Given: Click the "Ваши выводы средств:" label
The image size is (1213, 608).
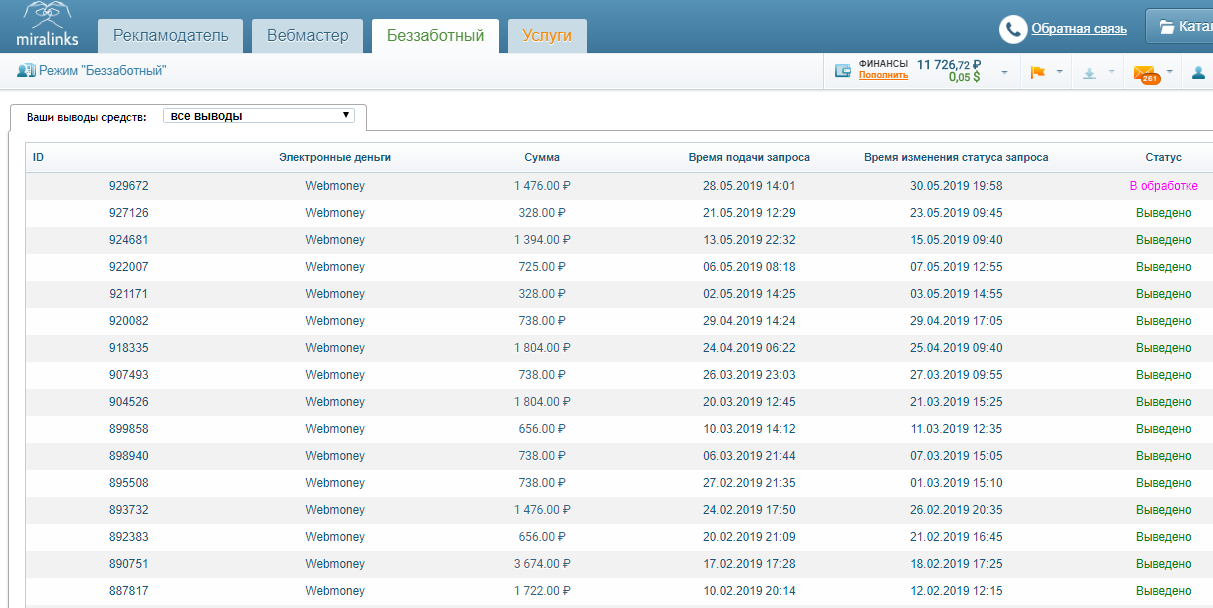Looking at the screenshot, I should pyautogui.click(x=87, y=117).
